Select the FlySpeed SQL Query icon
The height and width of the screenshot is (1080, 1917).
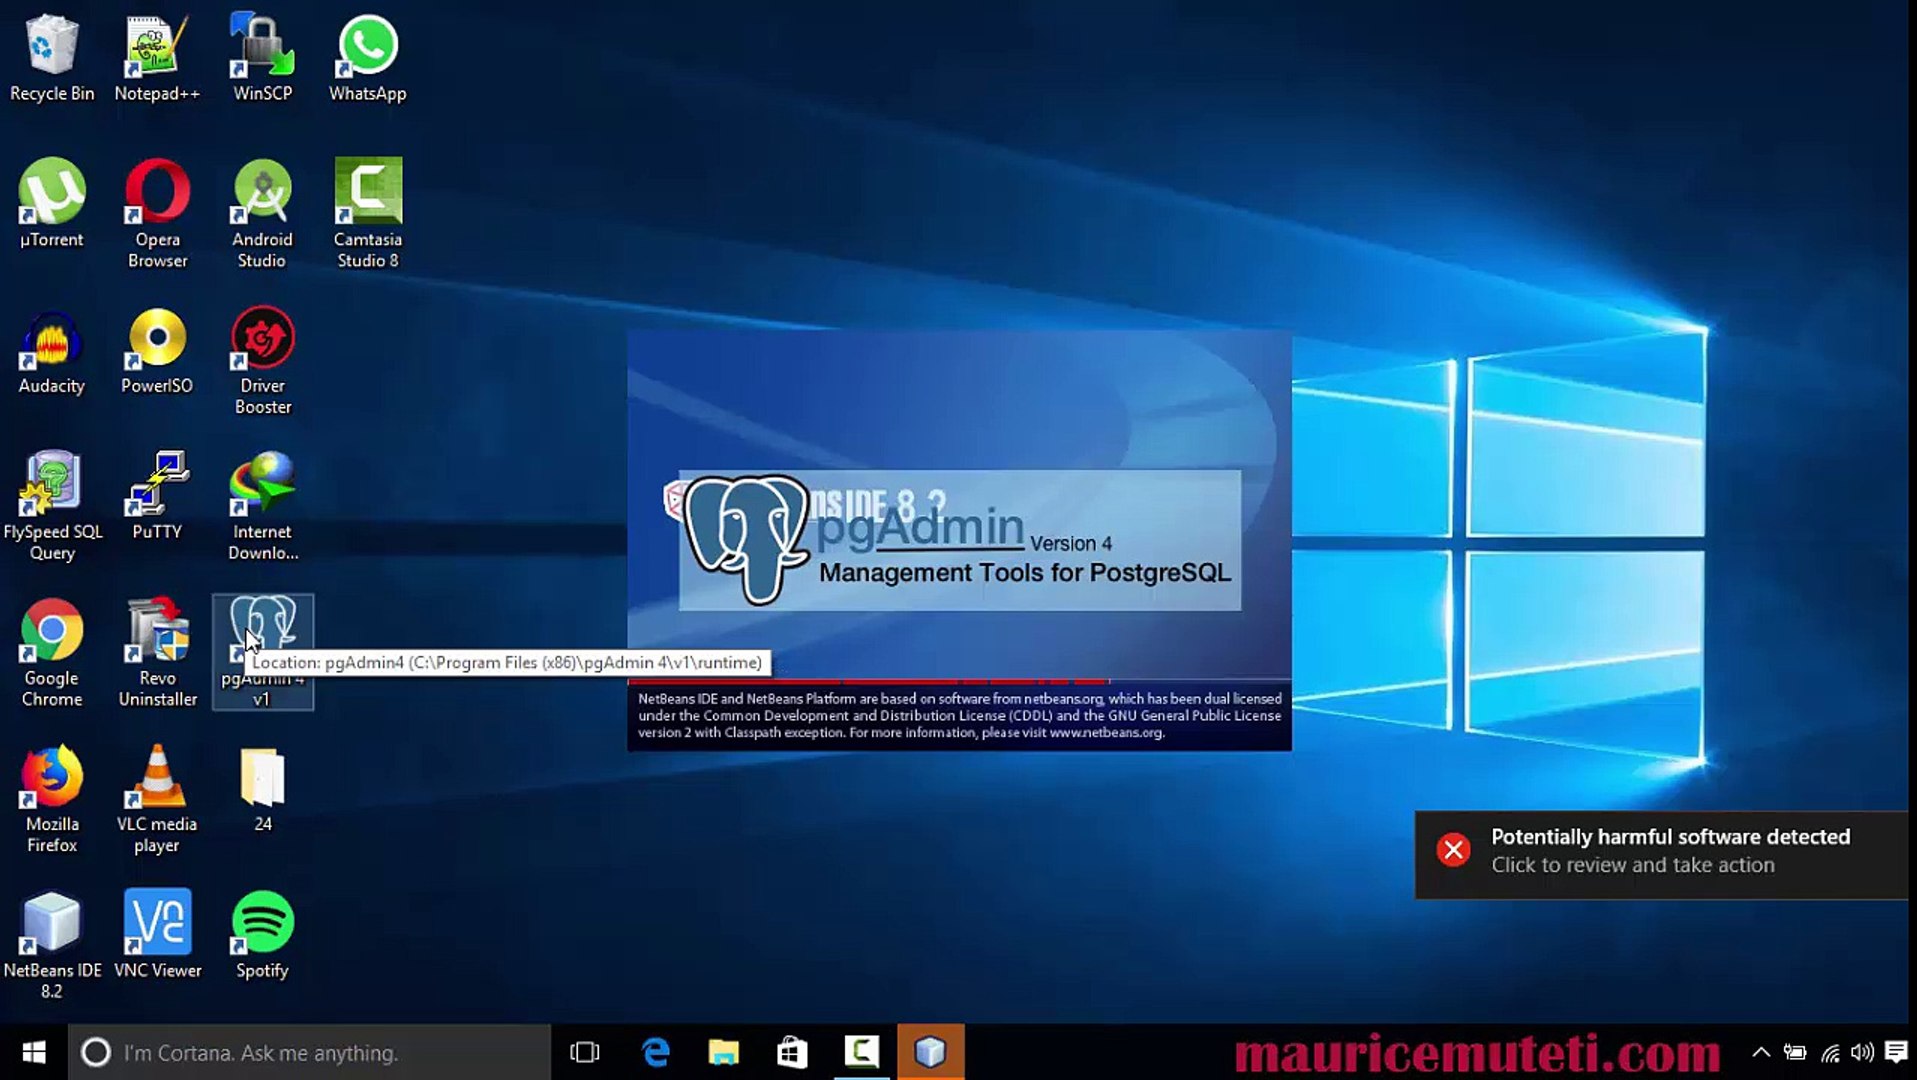tap(52, 507)
